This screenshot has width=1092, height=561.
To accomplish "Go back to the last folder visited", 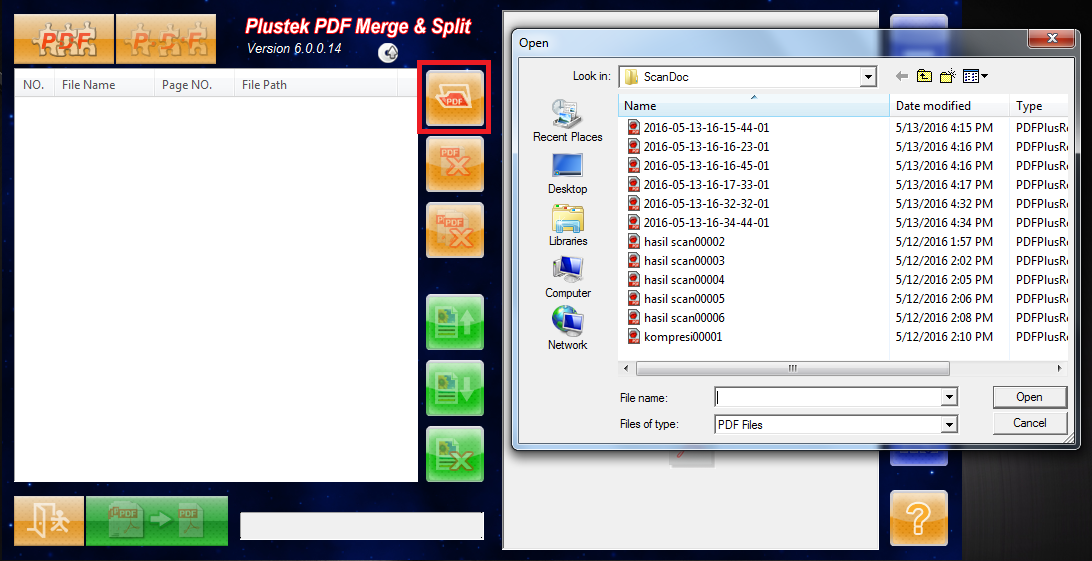I will tap(902, 76).
